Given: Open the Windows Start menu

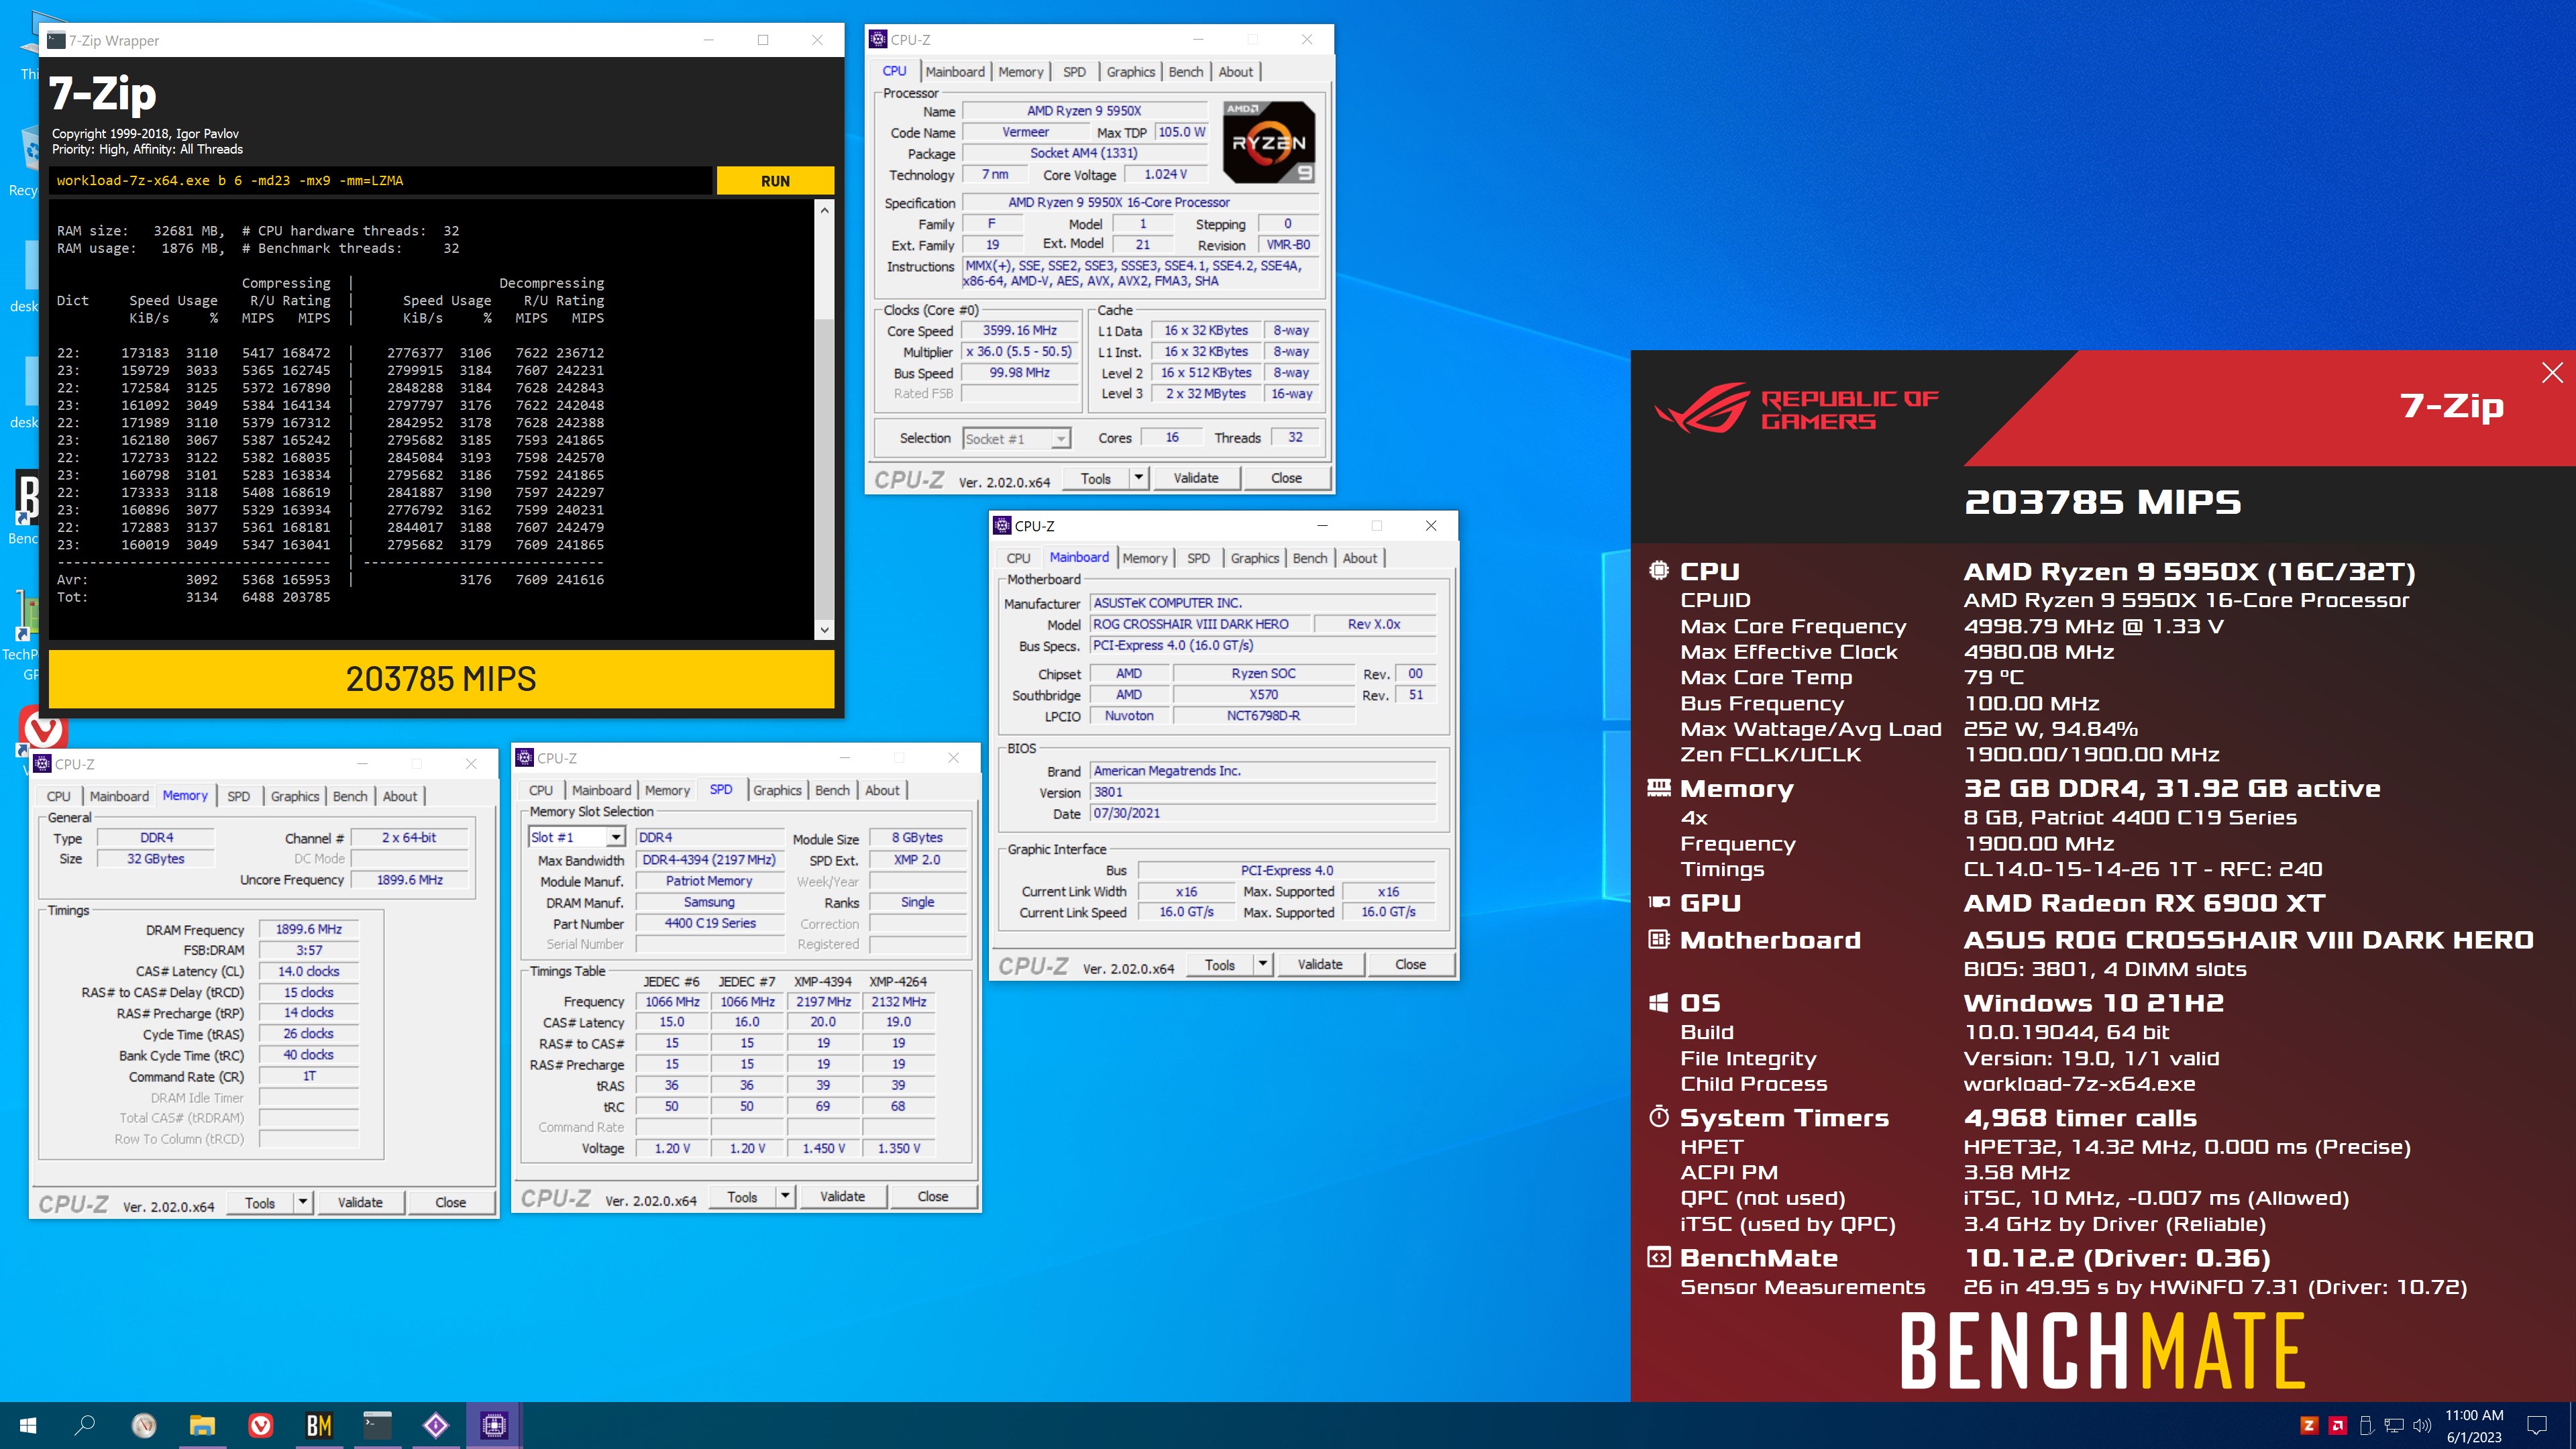Looking at the screenshot, I should click(28, 1425).
